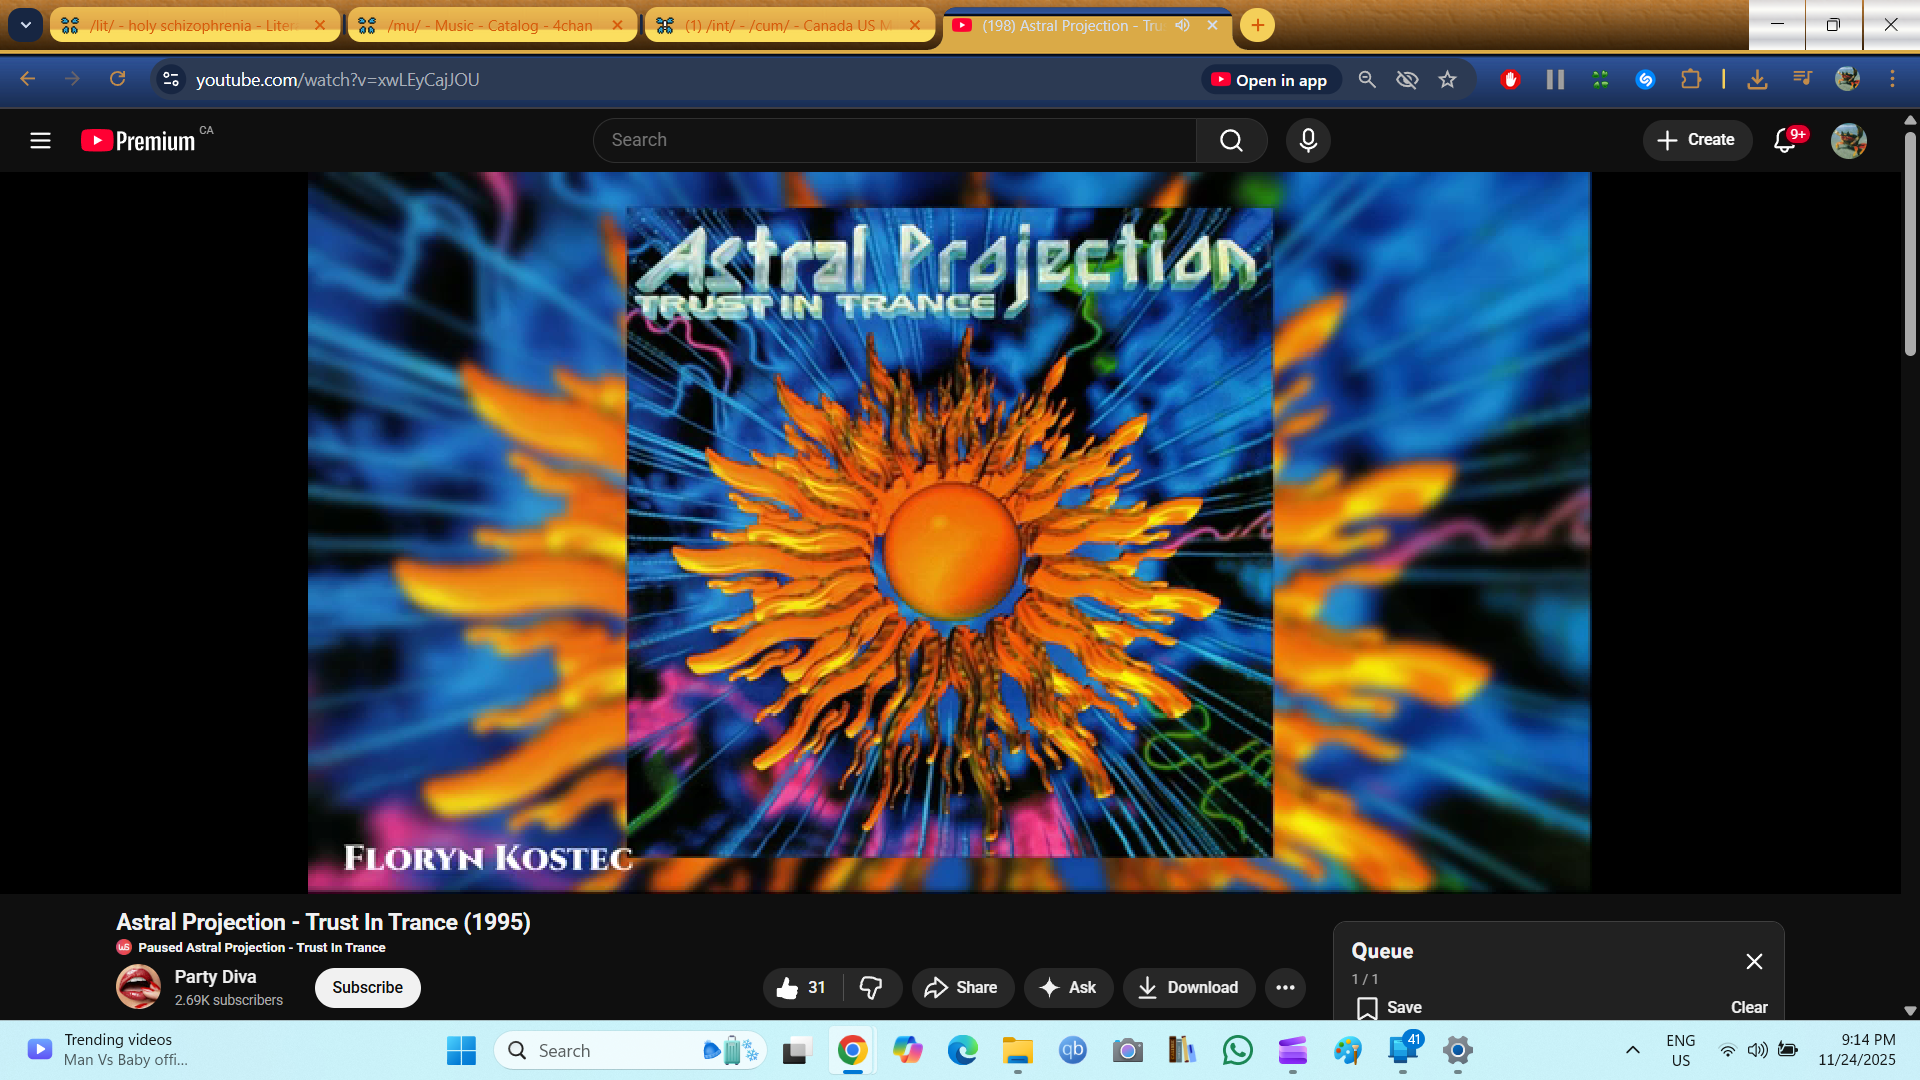Focus the YouTube search input field
The height and width of the screenshot is (1080, 1920).
[x=895, y=141]
